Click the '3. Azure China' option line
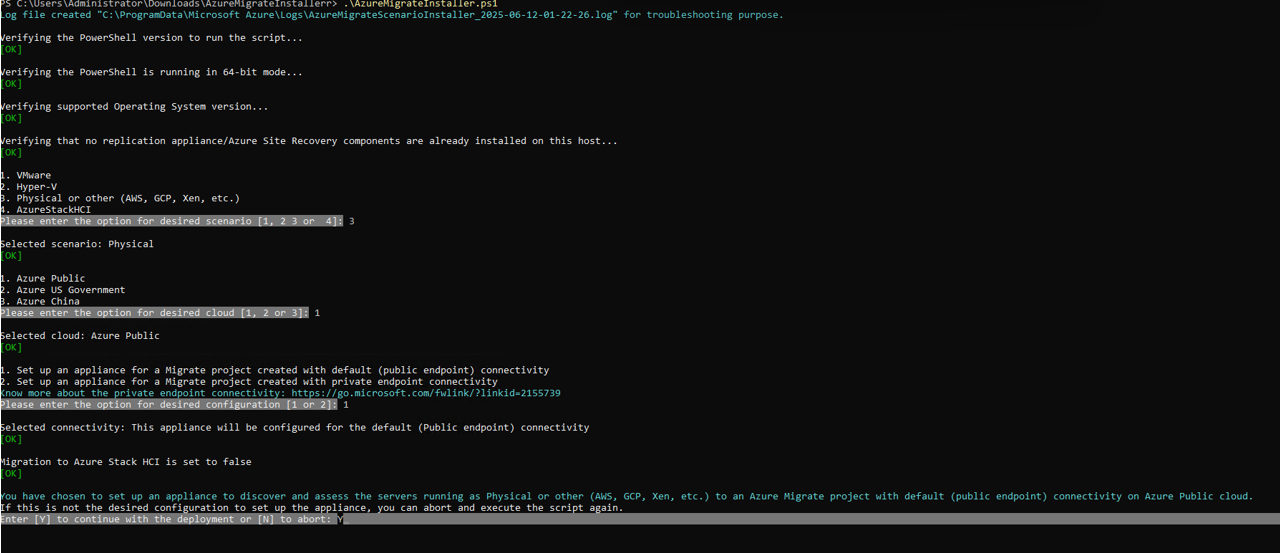The height and width of the screenshot is (553, 1280). point(40,301)
